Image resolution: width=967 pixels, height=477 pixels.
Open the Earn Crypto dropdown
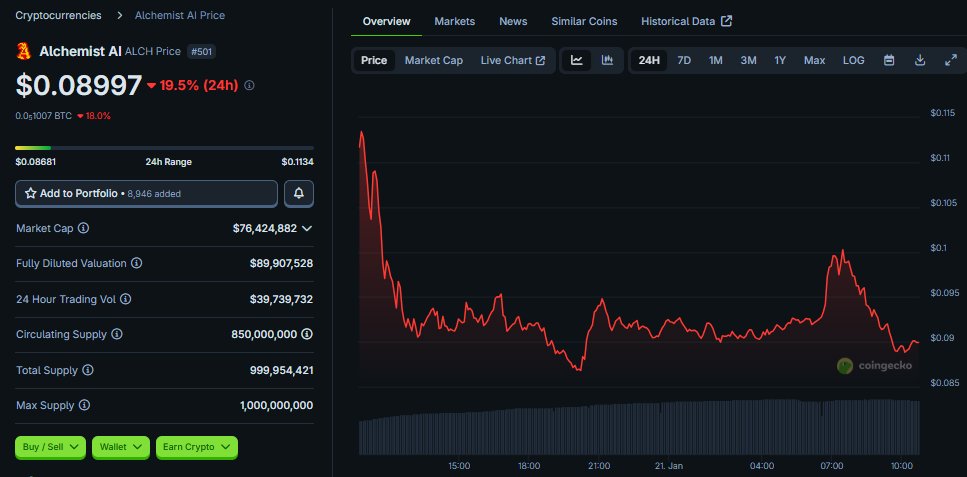pos(196,447)
